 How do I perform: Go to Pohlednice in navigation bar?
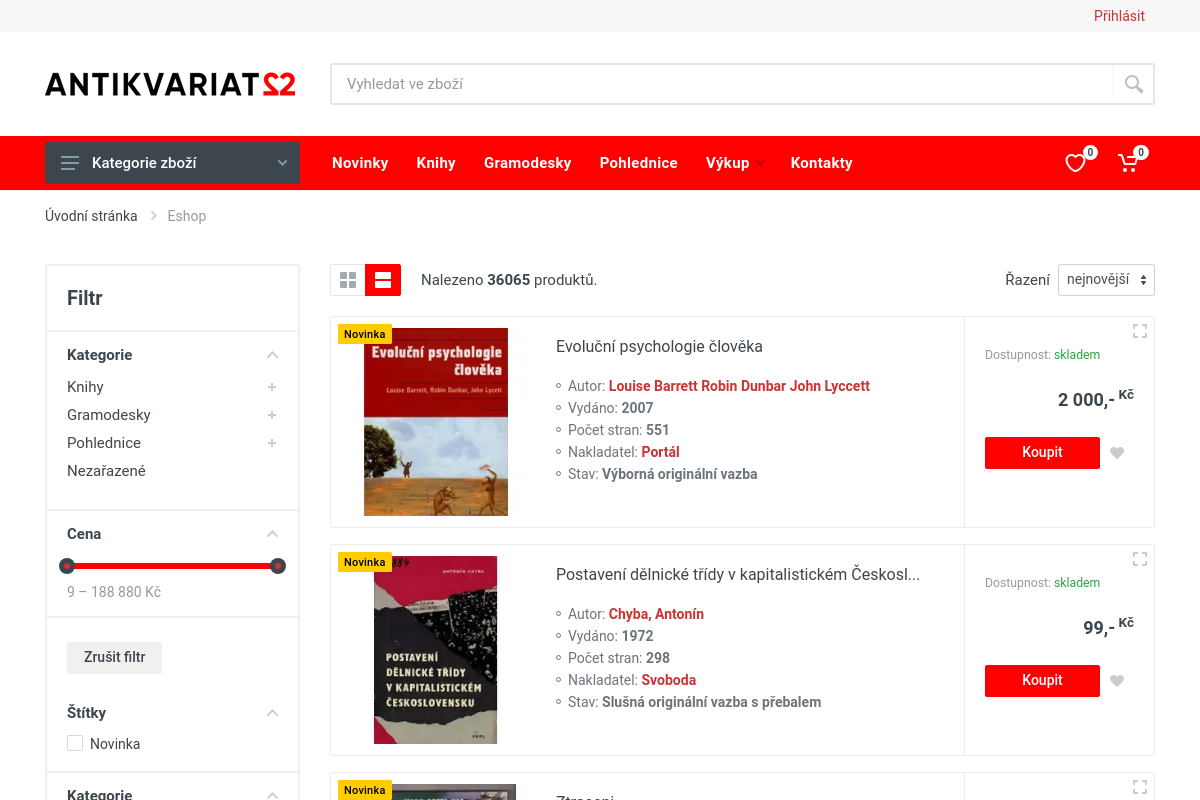pyautogui.click(x=639, y=163)
